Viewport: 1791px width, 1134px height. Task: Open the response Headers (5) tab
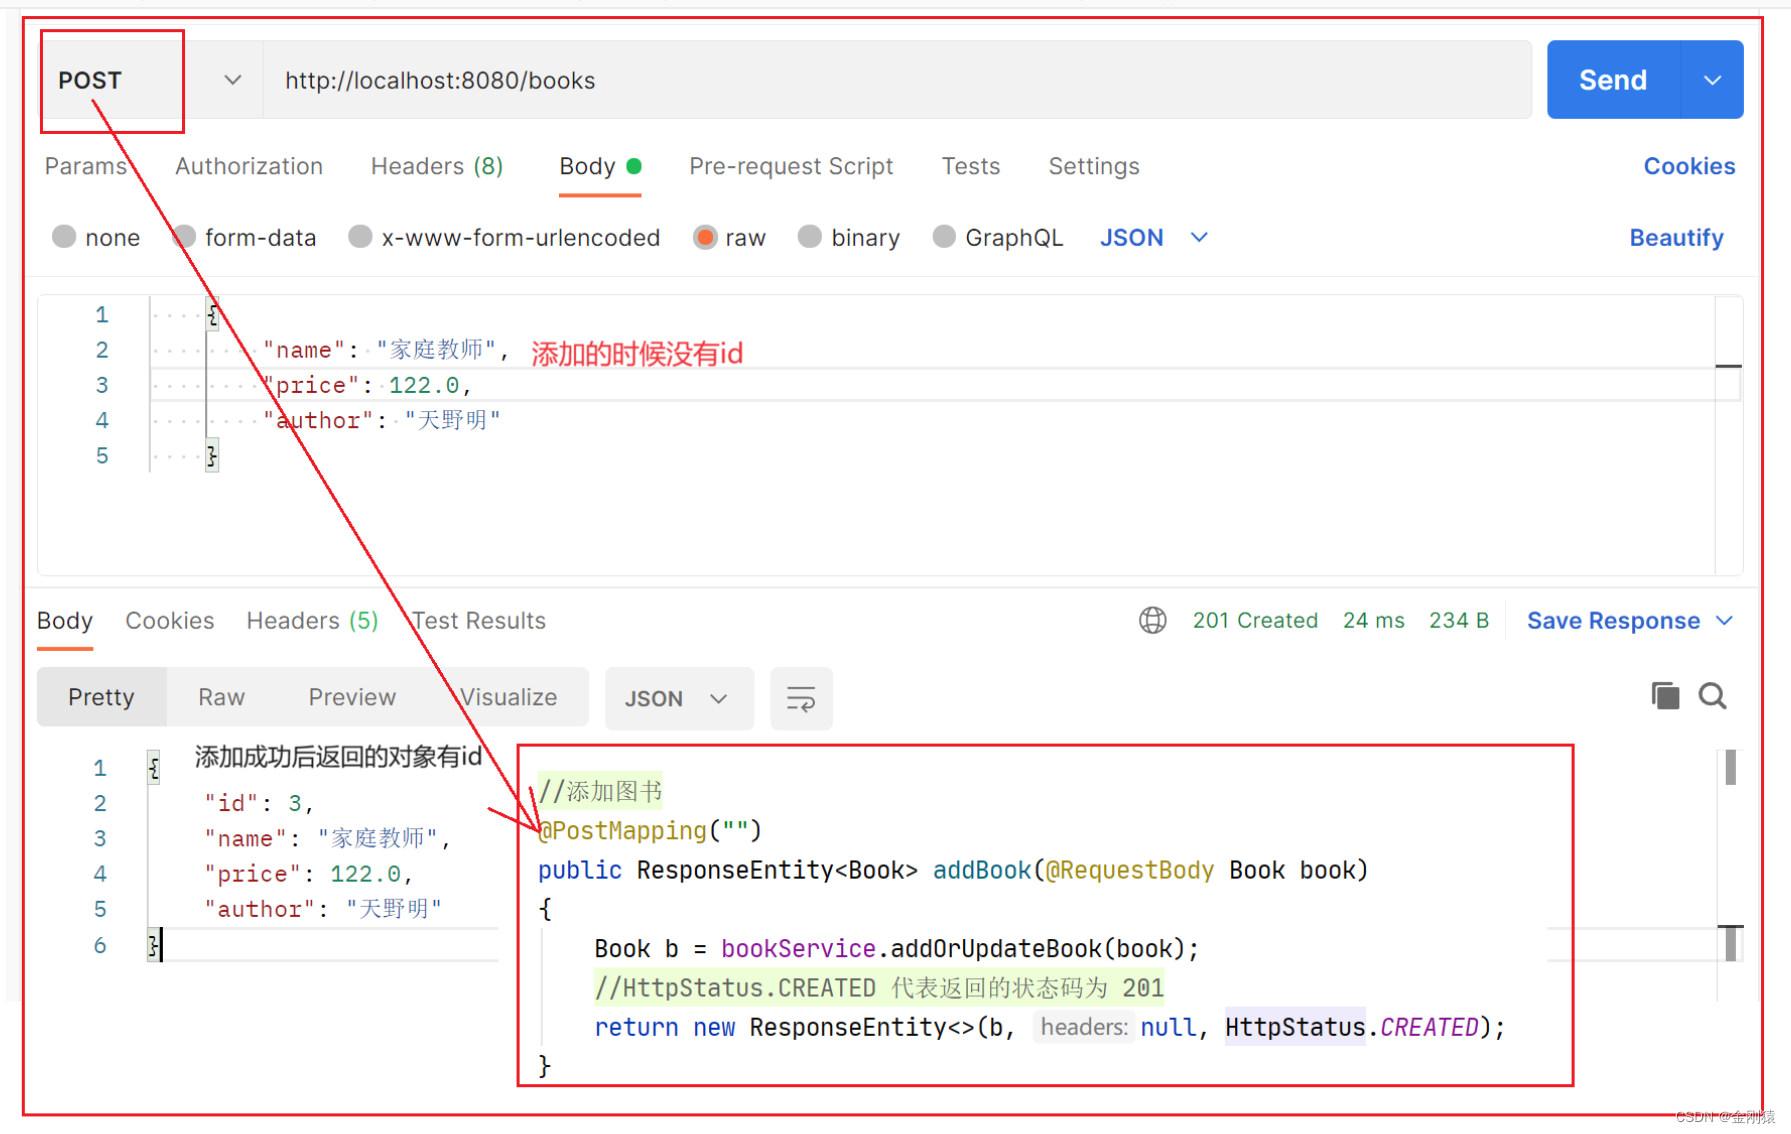(312, 621)
